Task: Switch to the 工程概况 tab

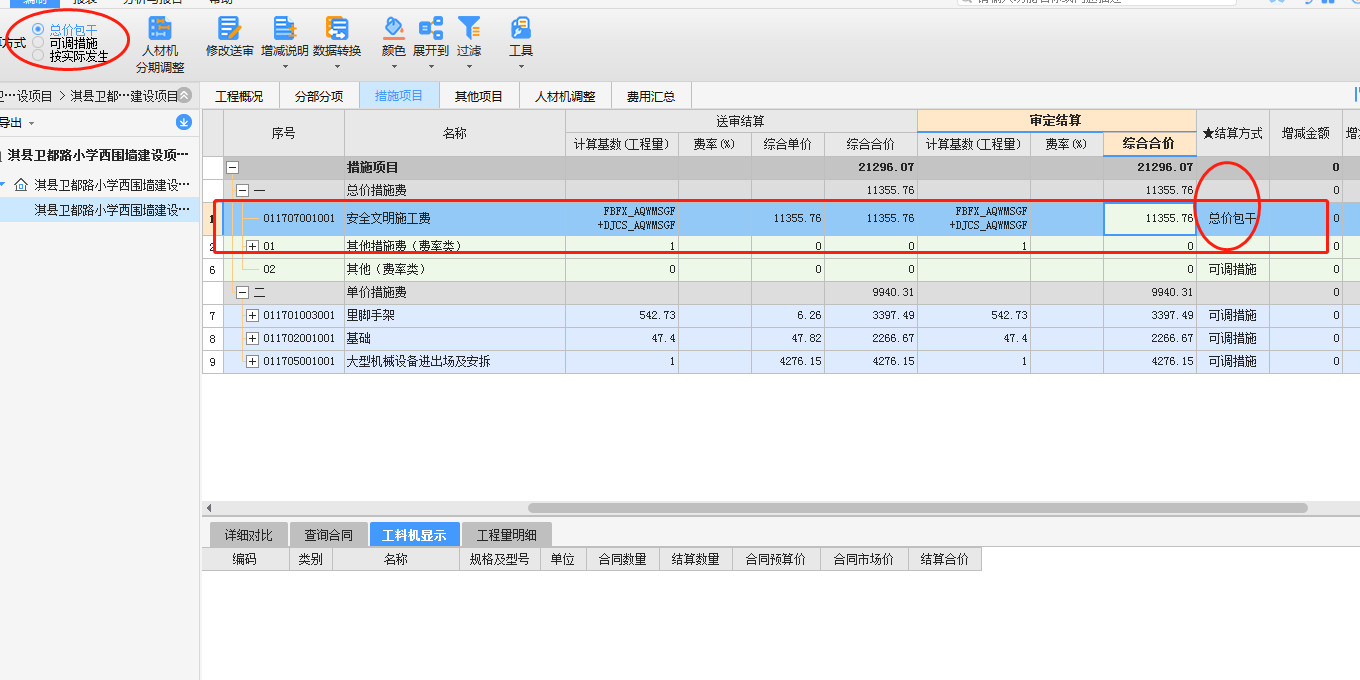Action: point(240,96)
